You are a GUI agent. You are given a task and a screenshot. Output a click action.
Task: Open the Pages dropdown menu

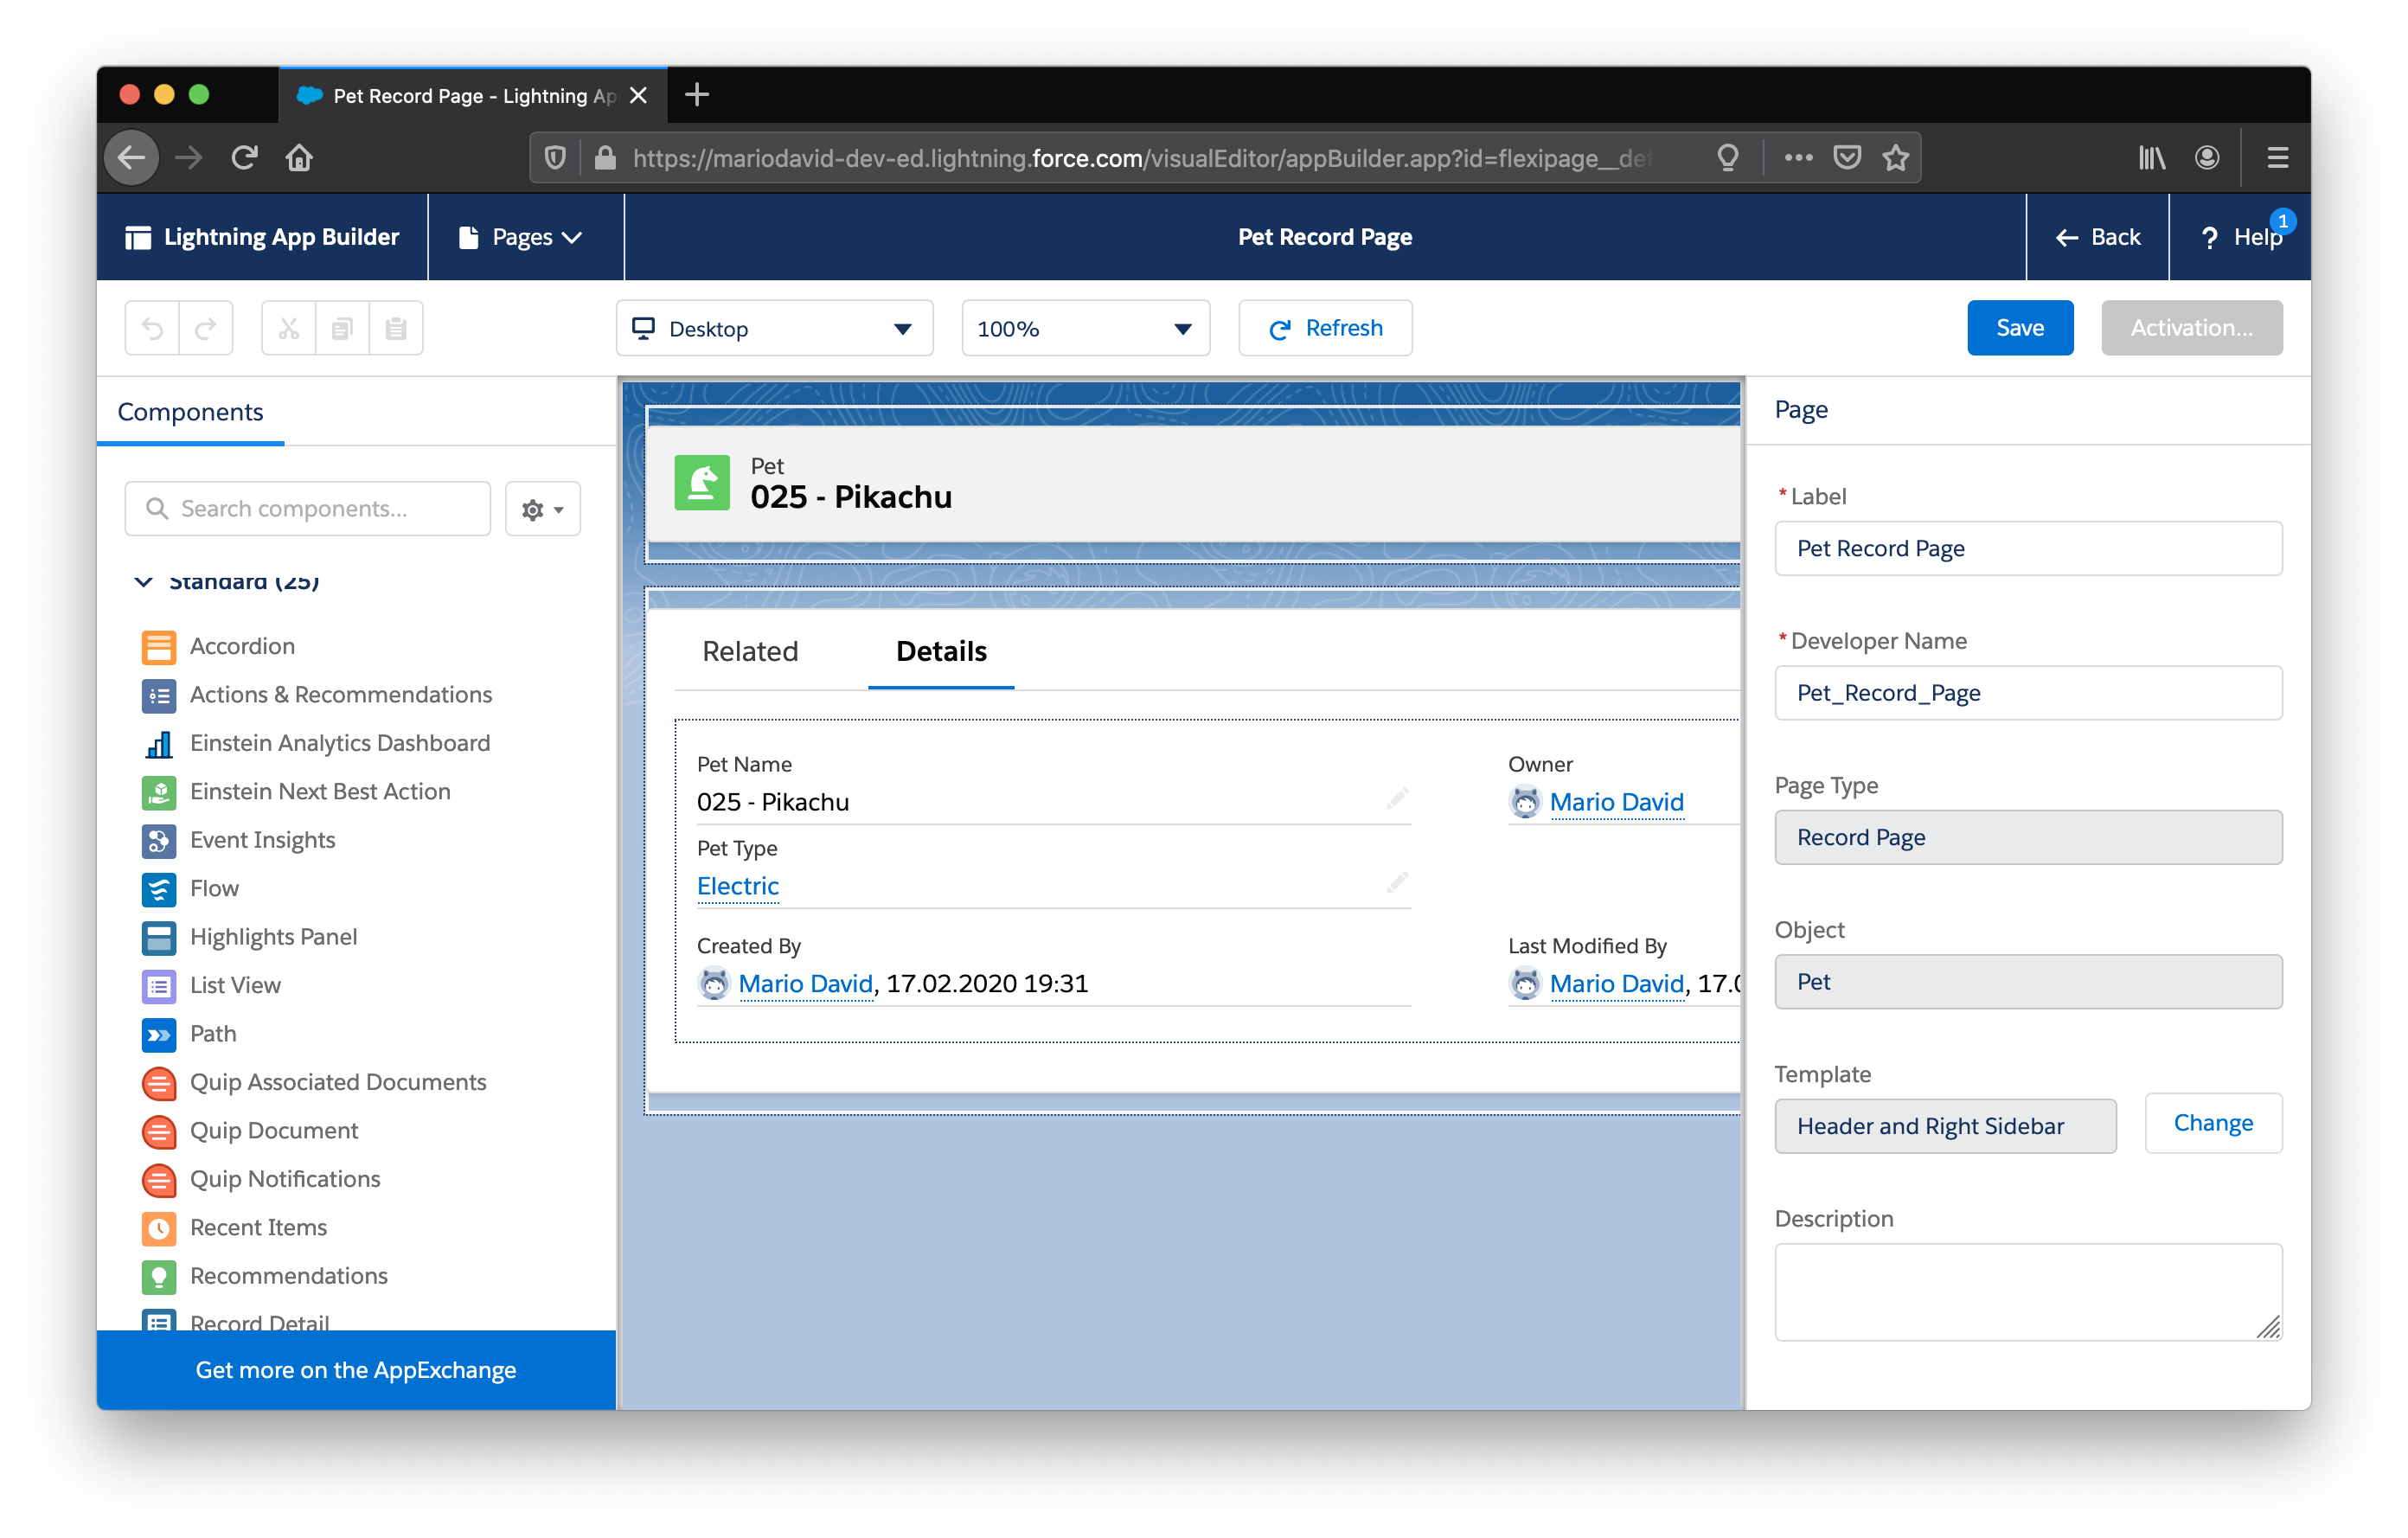(521, 237)
